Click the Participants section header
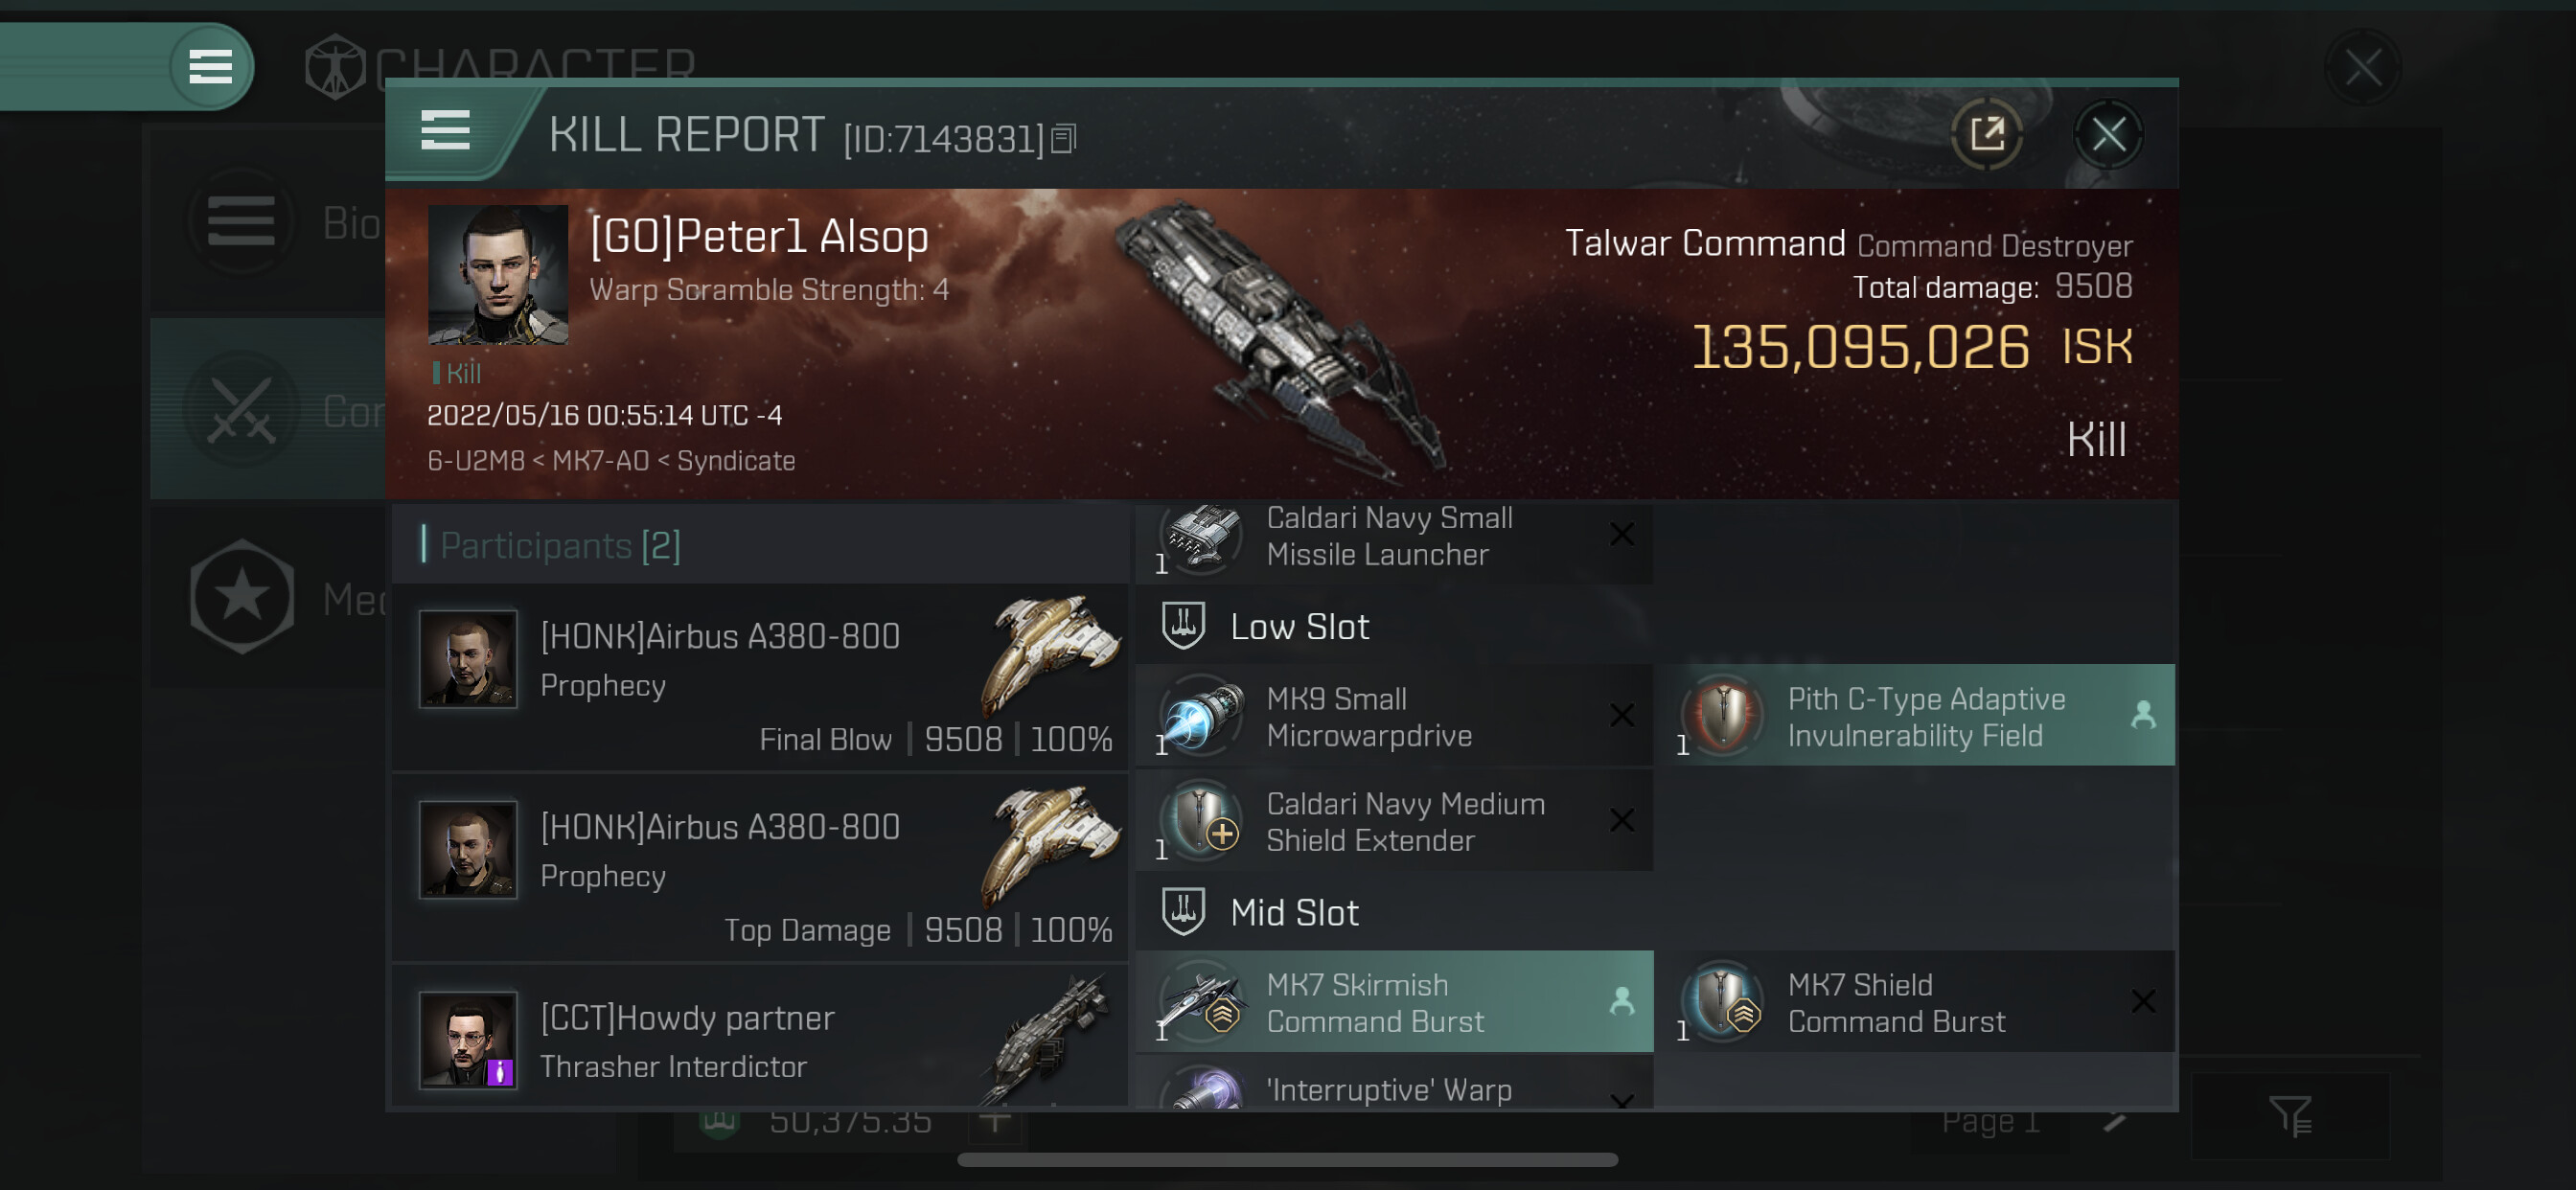This screenshot has width=2576, height=1190. [560, 546]
